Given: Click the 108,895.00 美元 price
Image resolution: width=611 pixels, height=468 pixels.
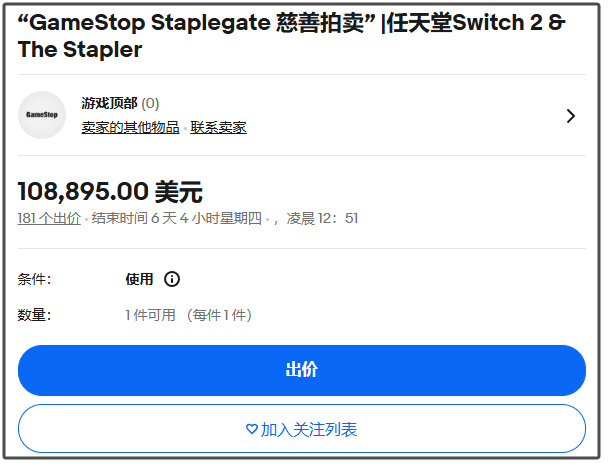Looking at the screenshot, I should click(110, 191).
